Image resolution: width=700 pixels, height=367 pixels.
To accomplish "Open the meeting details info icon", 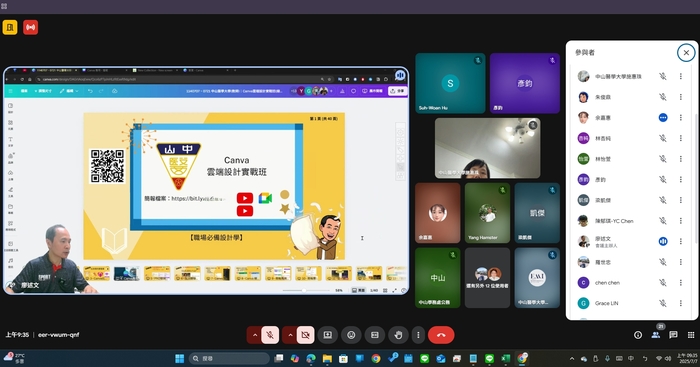I will pos(638,335).
